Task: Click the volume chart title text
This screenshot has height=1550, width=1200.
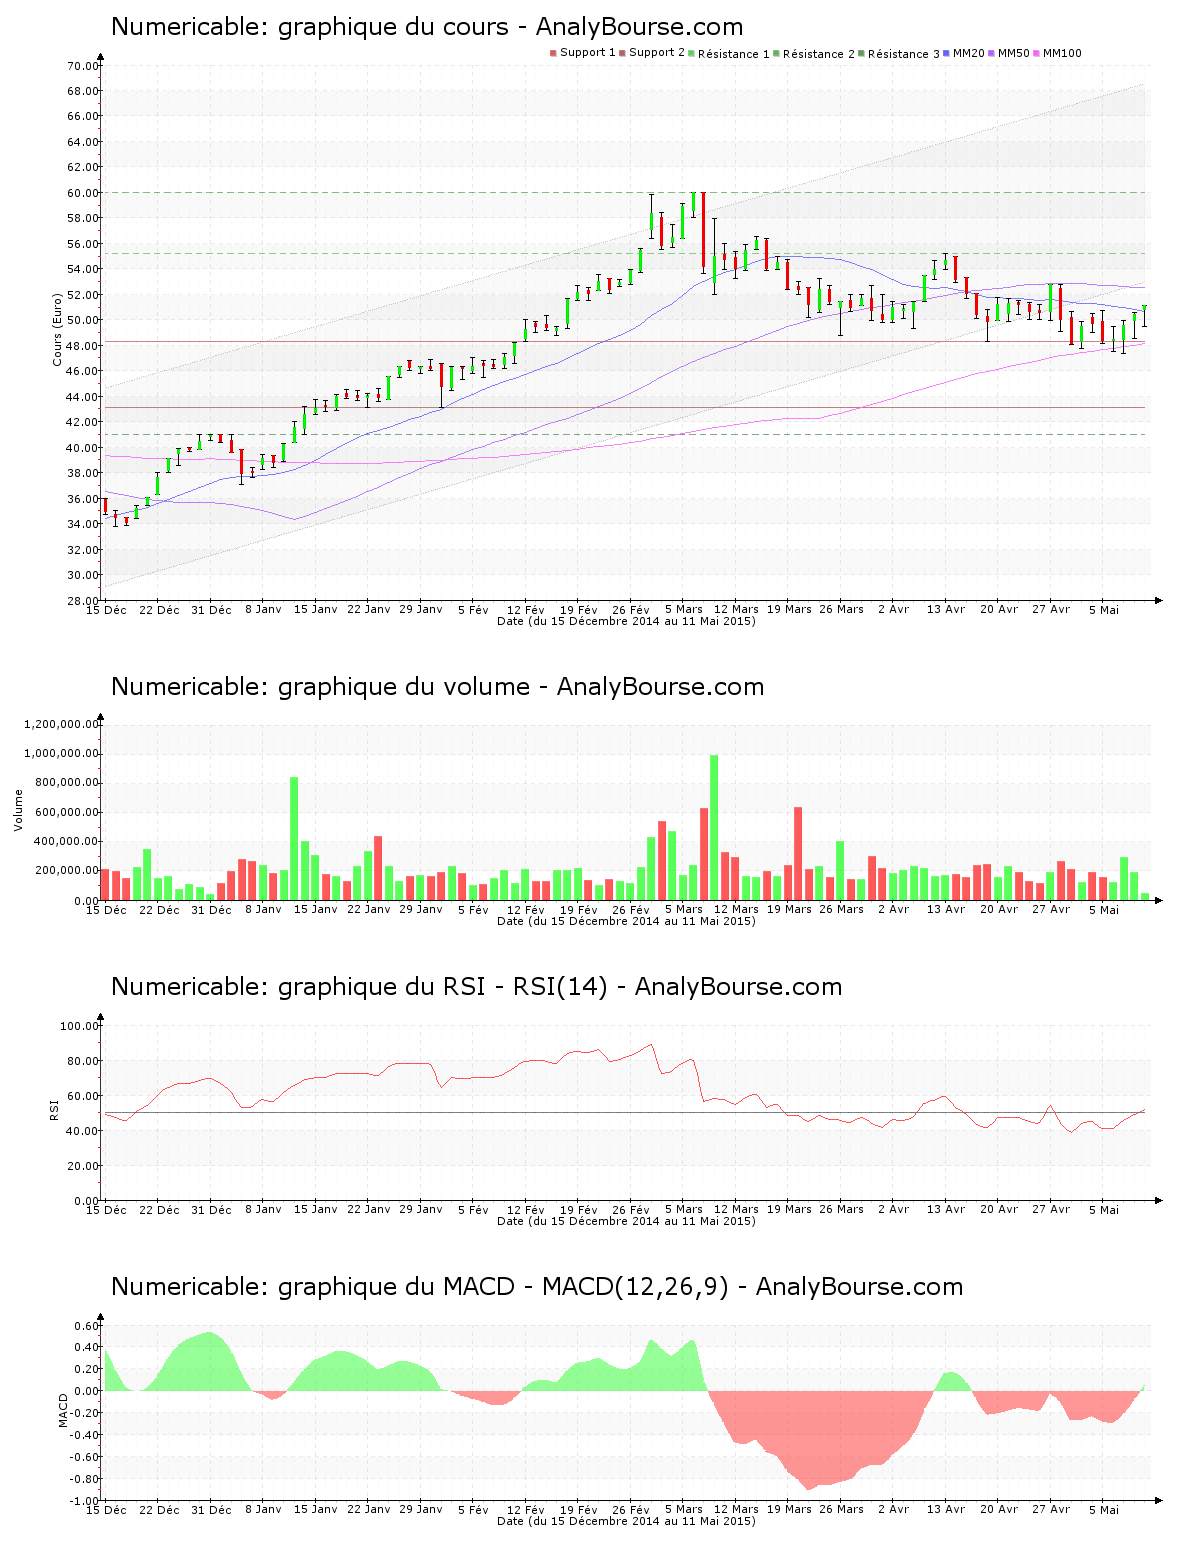Action: (x=437, y=687)
